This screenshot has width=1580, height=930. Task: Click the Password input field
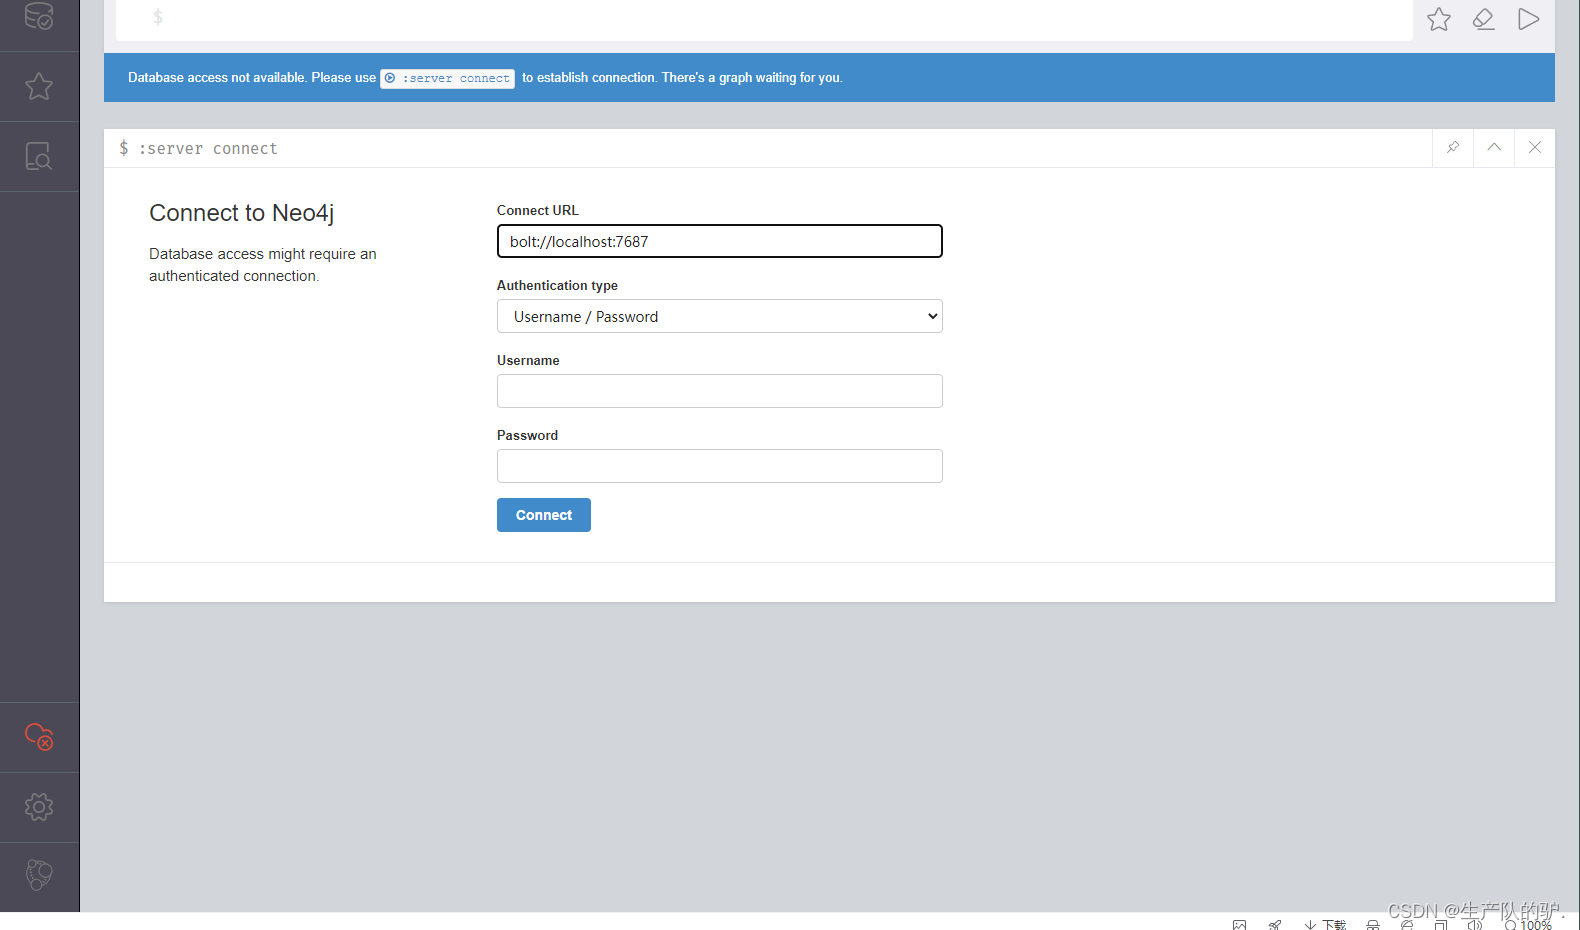(x=720, y=466)
